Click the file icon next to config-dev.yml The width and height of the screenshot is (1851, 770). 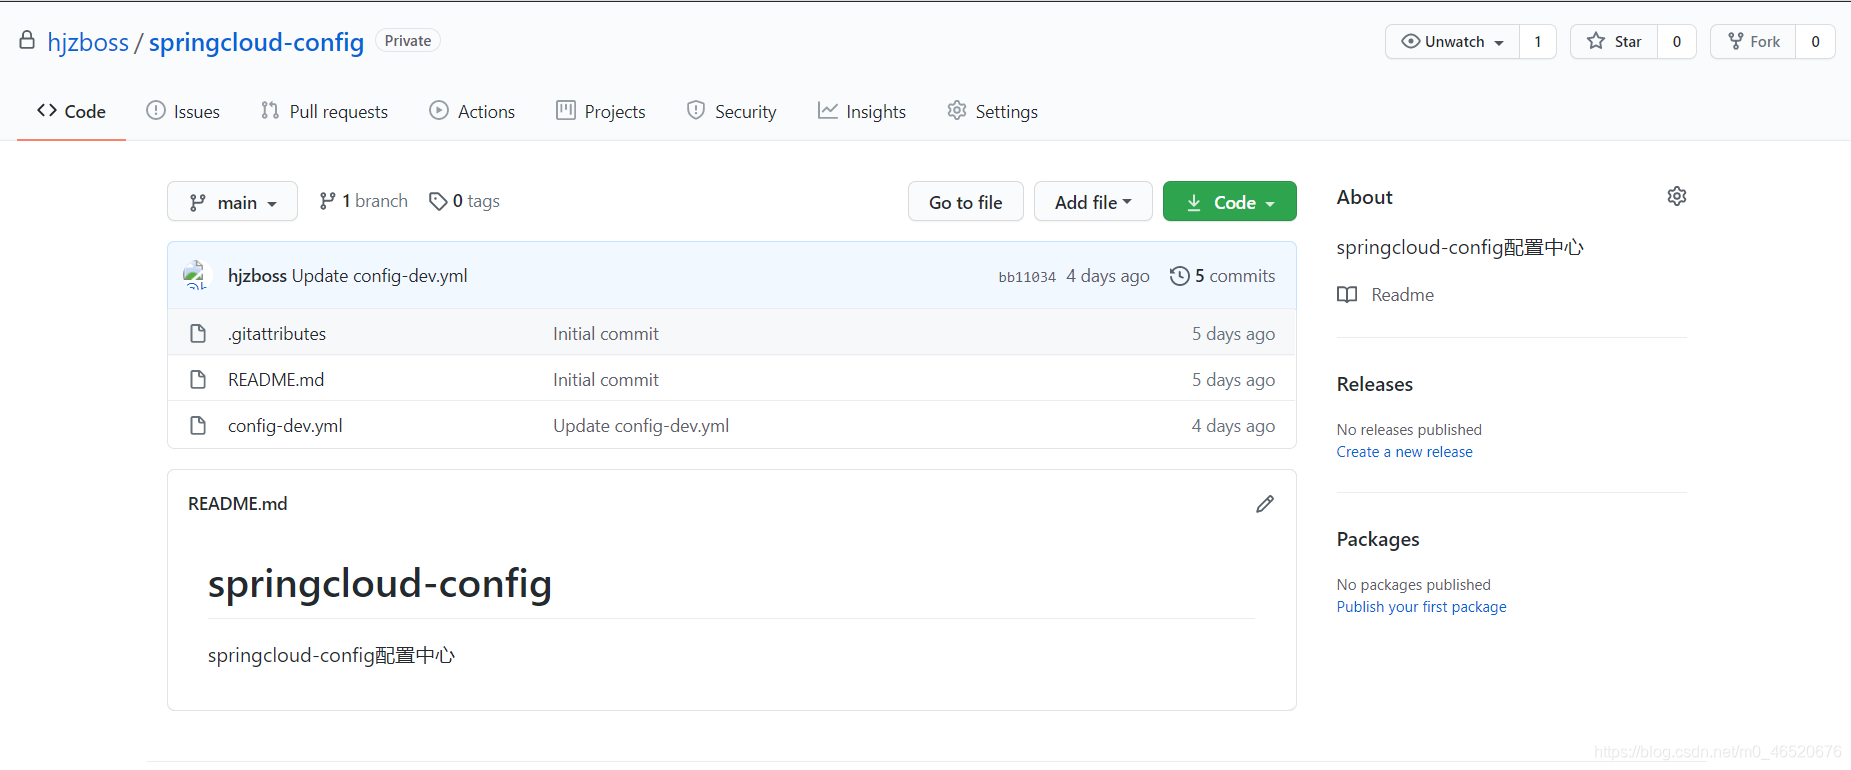198,425
